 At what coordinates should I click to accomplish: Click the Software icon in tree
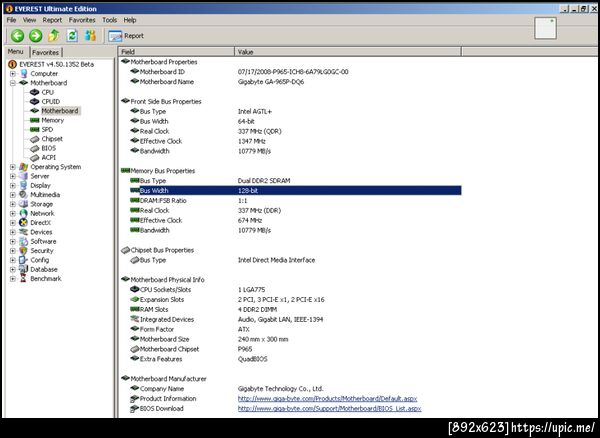click(x=24, y=241)
